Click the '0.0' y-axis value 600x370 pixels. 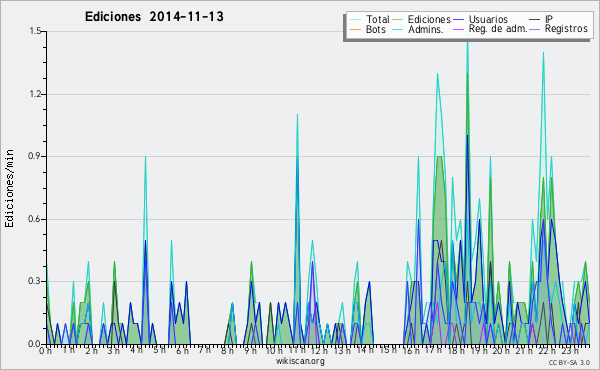pos(35,344)
